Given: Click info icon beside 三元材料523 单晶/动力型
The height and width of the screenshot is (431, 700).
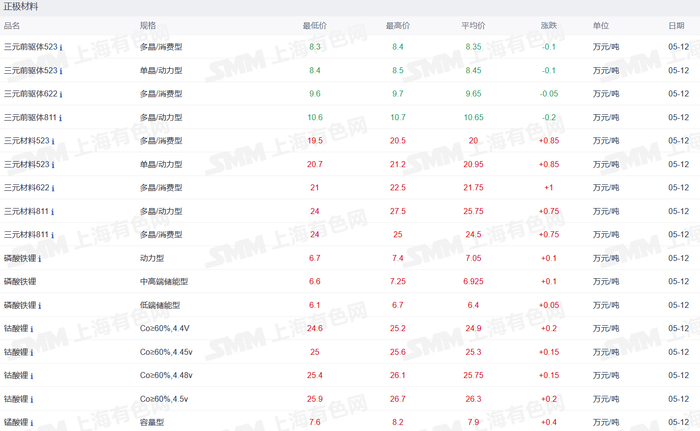Looking at the screenshot, I should click(x=53, y=165).
